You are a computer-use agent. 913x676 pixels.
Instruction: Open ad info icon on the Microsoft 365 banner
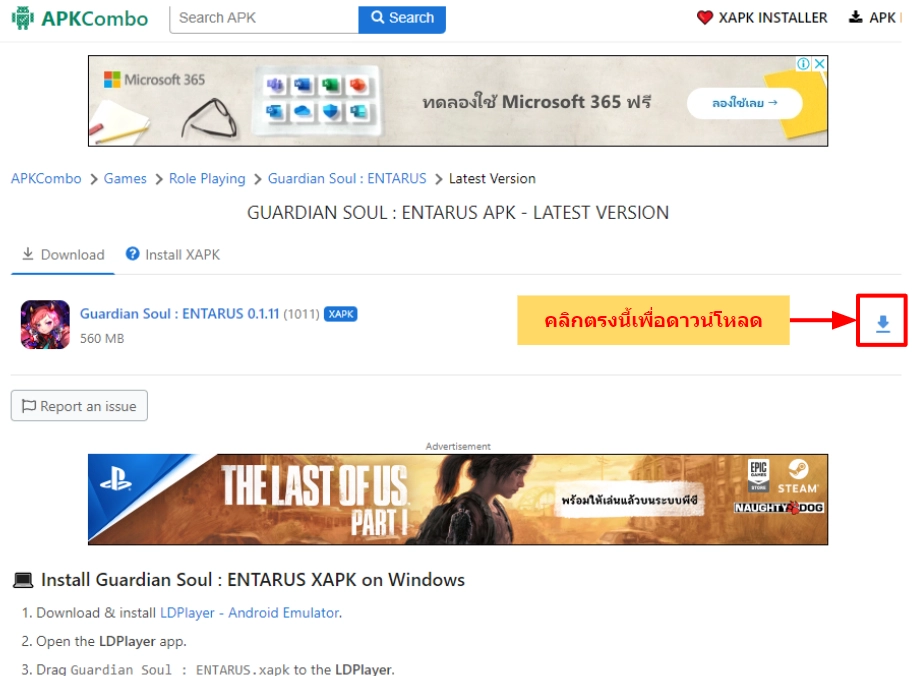[803, 63]
